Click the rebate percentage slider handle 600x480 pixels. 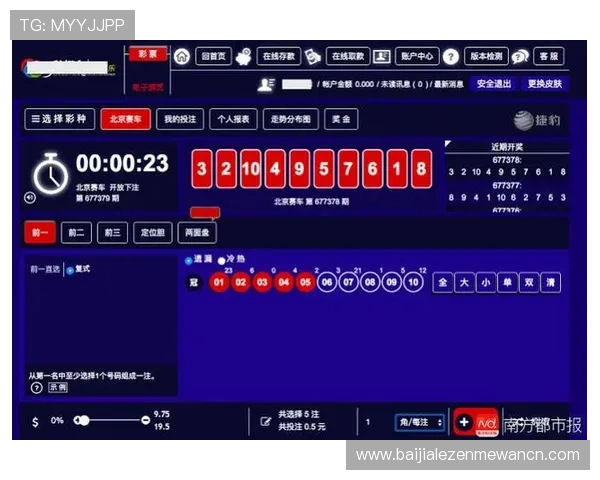(x=84, y=421)
